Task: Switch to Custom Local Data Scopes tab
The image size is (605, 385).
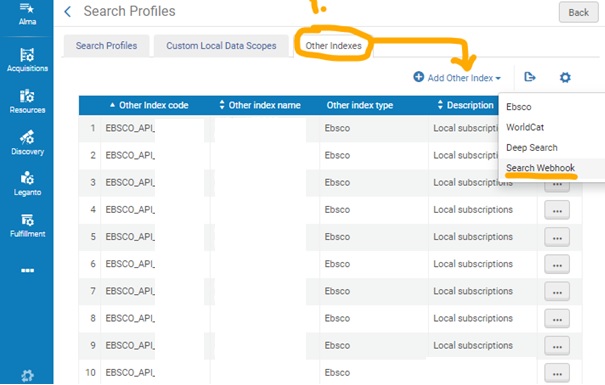Action: tap(221, 46)
